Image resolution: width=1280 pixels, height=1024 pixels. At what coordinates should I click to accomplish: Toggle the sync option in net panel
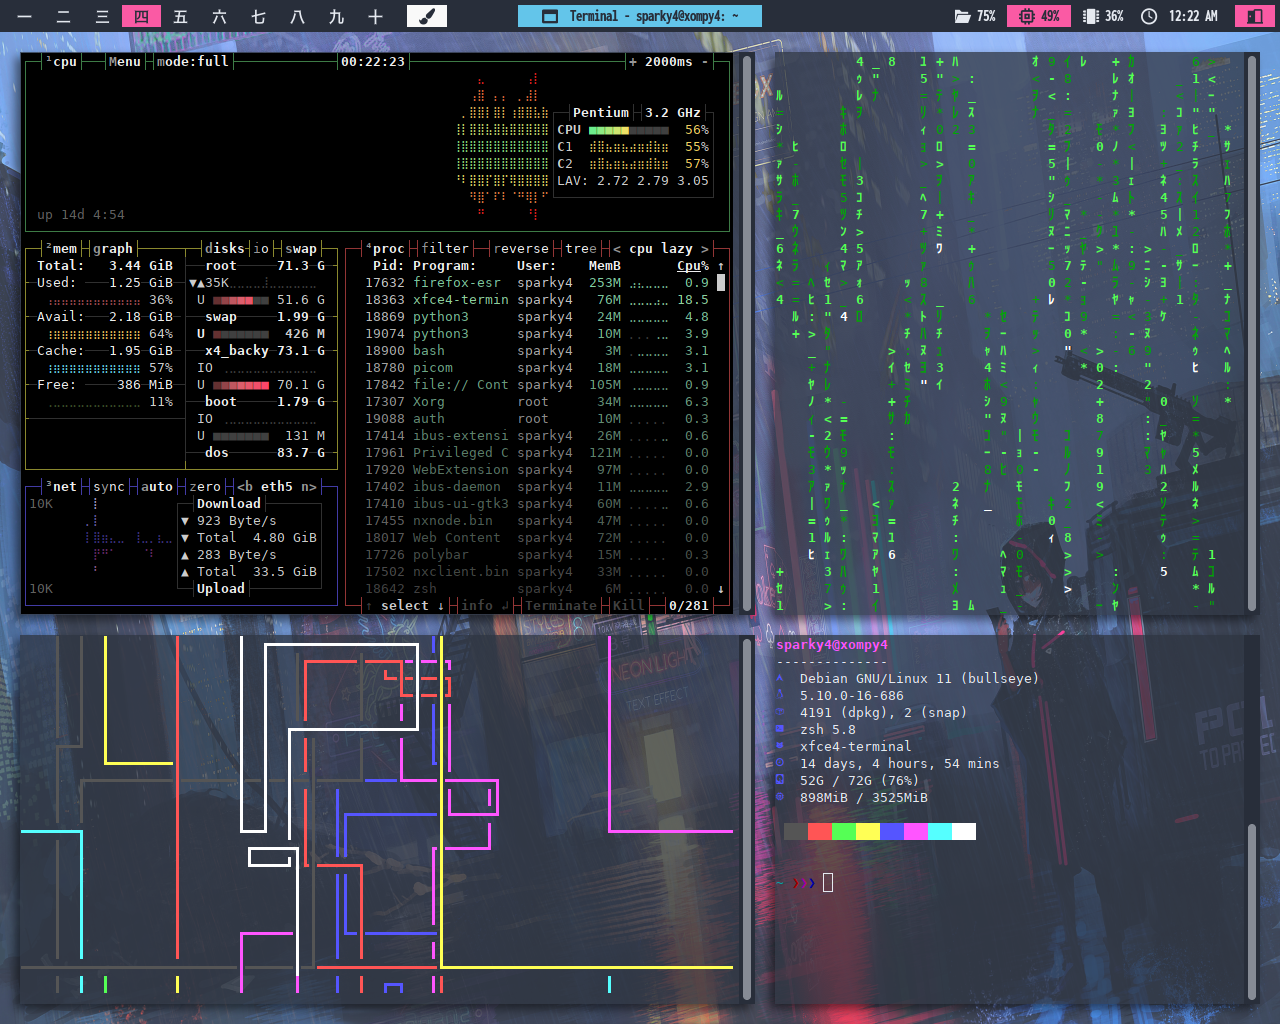click(109, 487)
